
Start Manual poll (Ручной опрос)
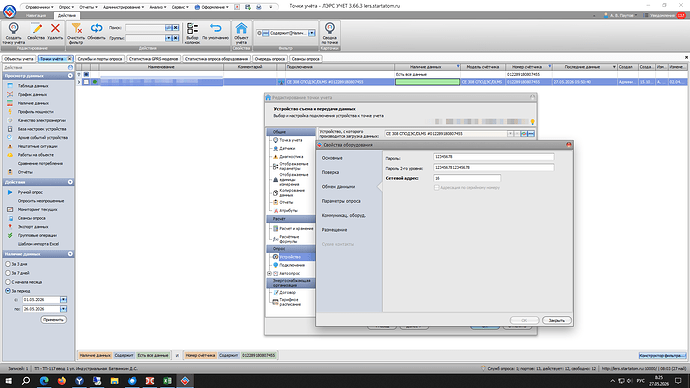30,192
